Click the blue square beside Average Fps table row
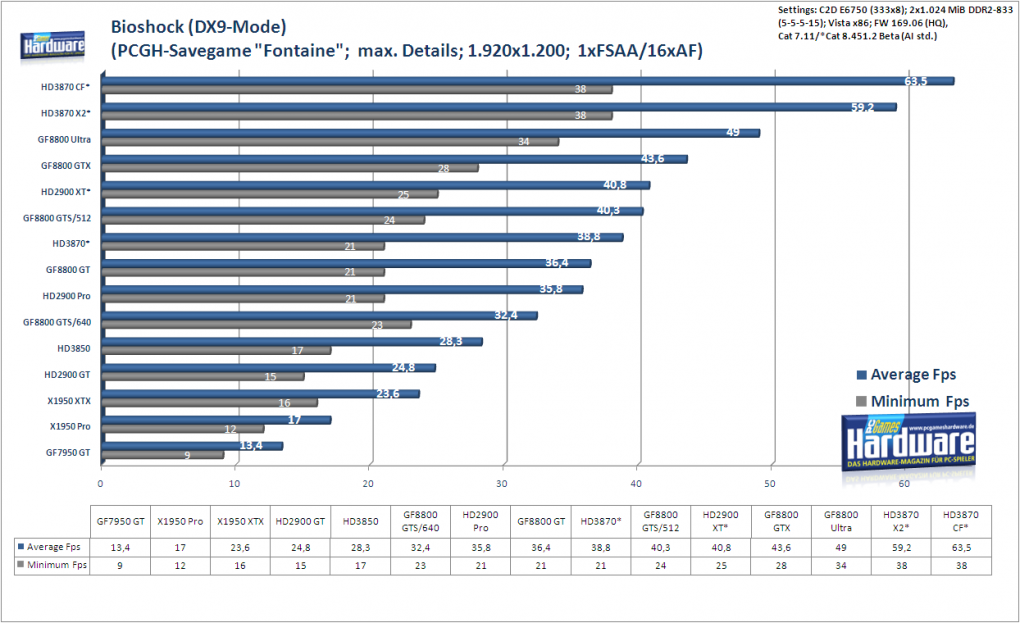The image size is (1020, 623). coord(21,547)
